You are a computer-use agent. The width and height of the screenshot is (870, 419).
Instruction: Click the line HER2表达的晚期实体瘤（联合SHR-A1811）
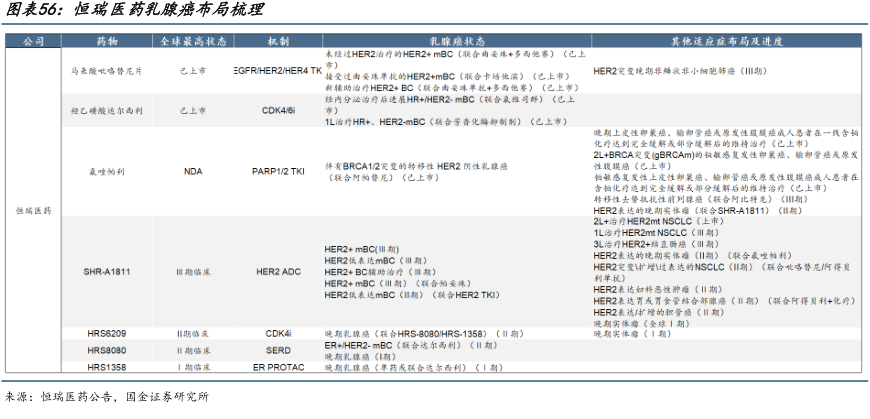698,210
